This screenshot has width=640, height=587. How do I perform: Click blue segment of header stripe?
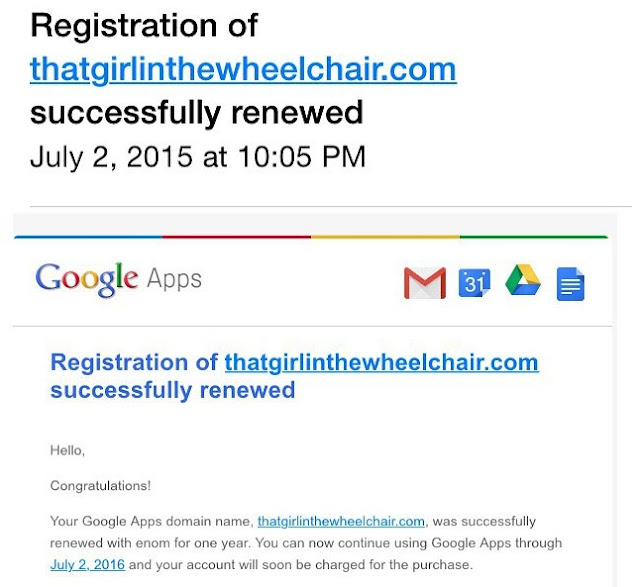pyautogui.click(x=88, y=238)
